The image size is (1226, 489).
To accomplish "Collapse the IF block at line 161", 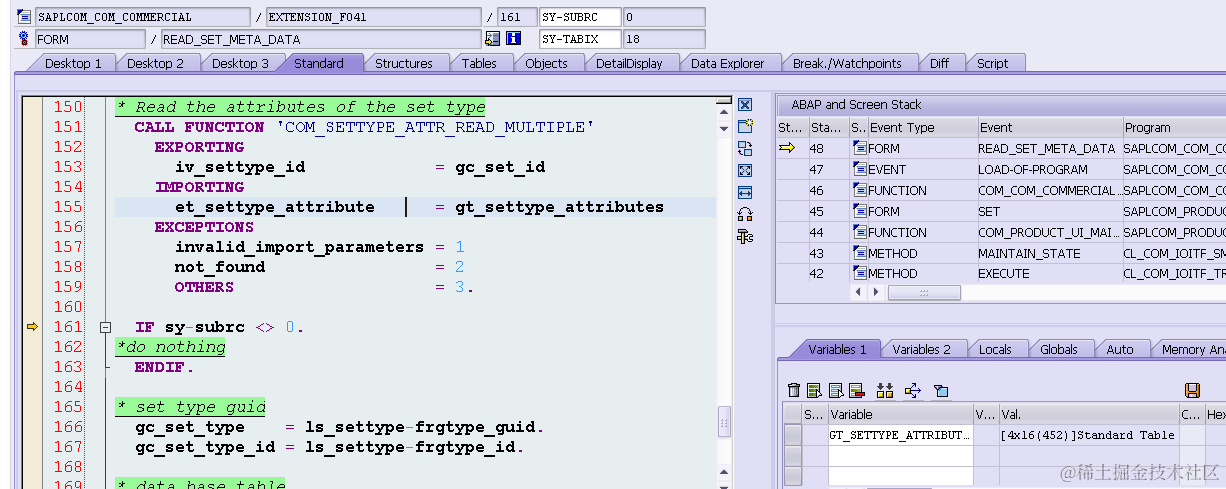I will [104, 327].
